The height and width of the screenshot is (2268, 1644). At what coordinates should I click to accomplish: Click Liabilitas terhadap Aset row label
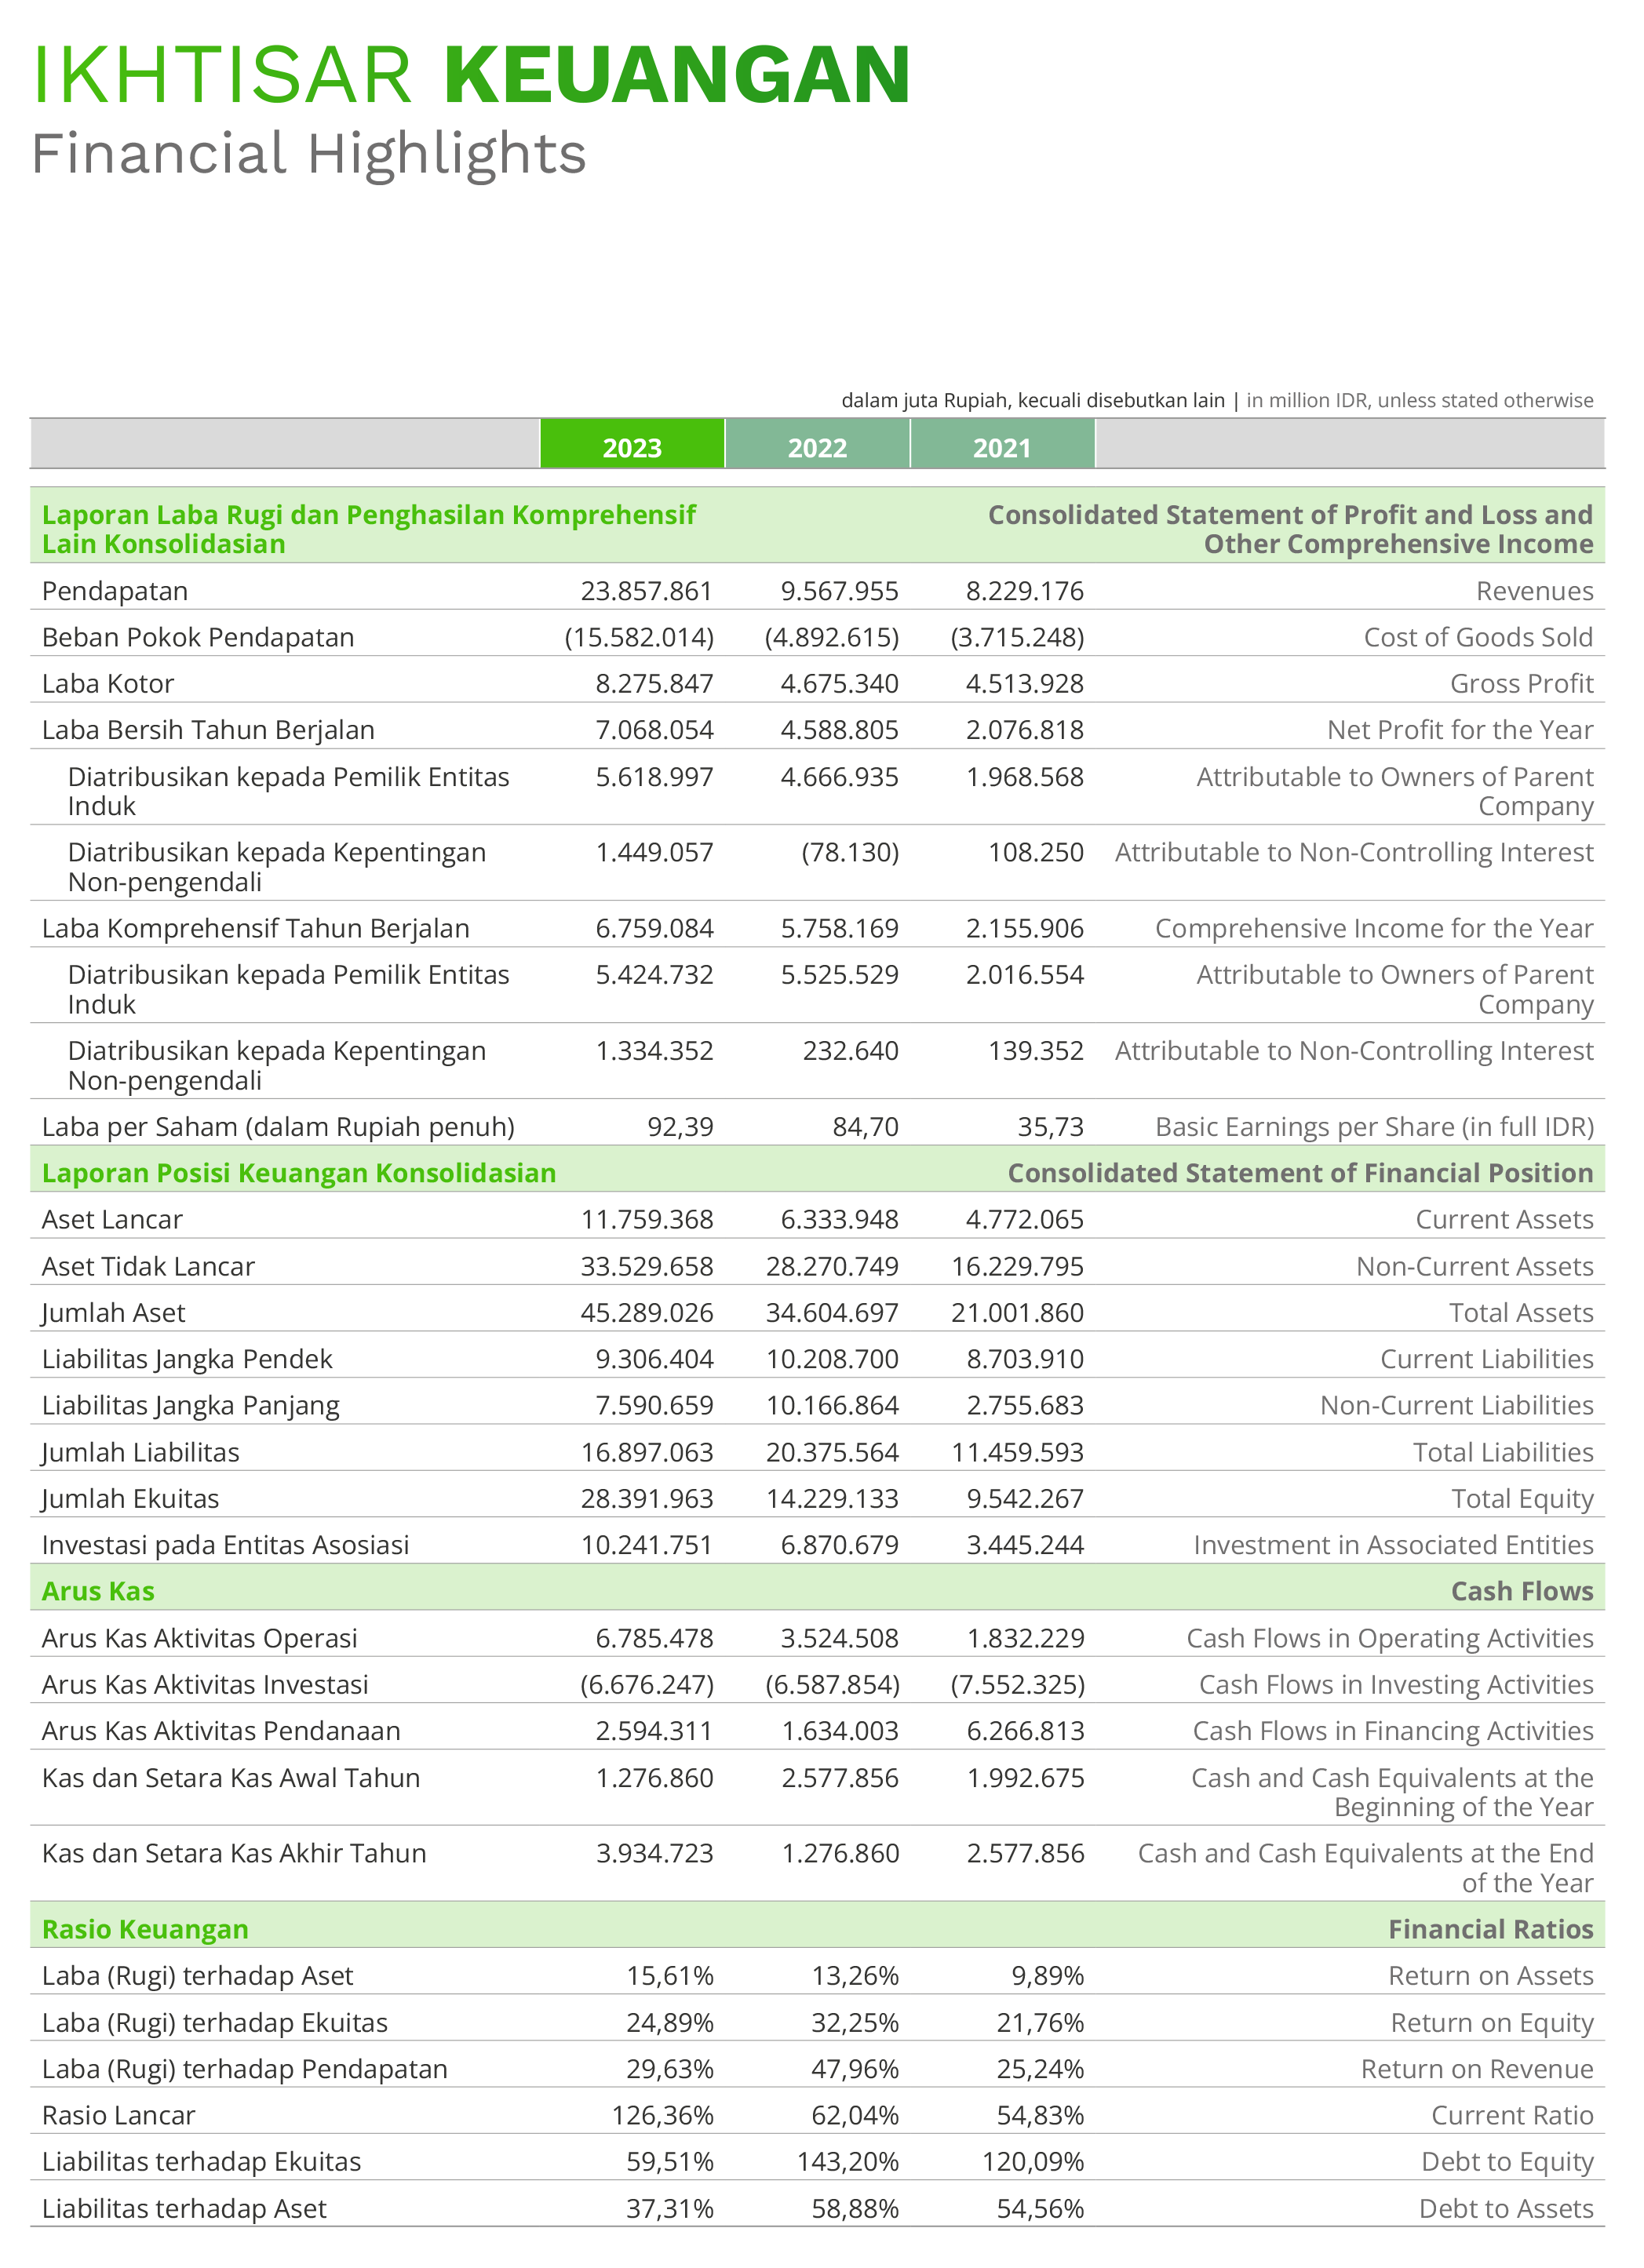pyautogui.click(x=184, y=2209)
